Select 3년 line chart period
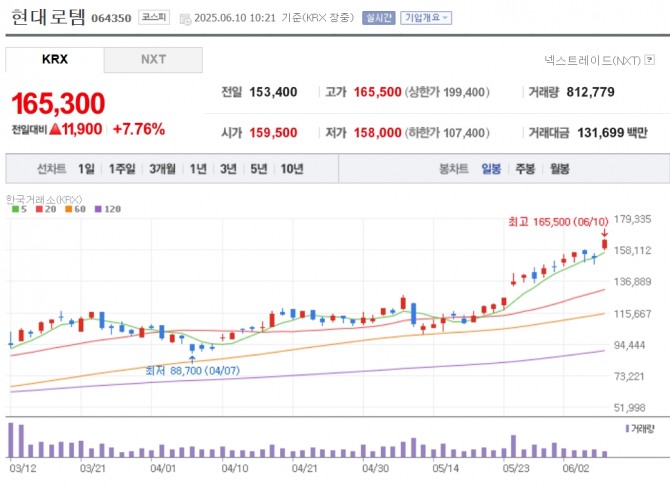This screenshot has height=492, width=670. coord(229,169)
